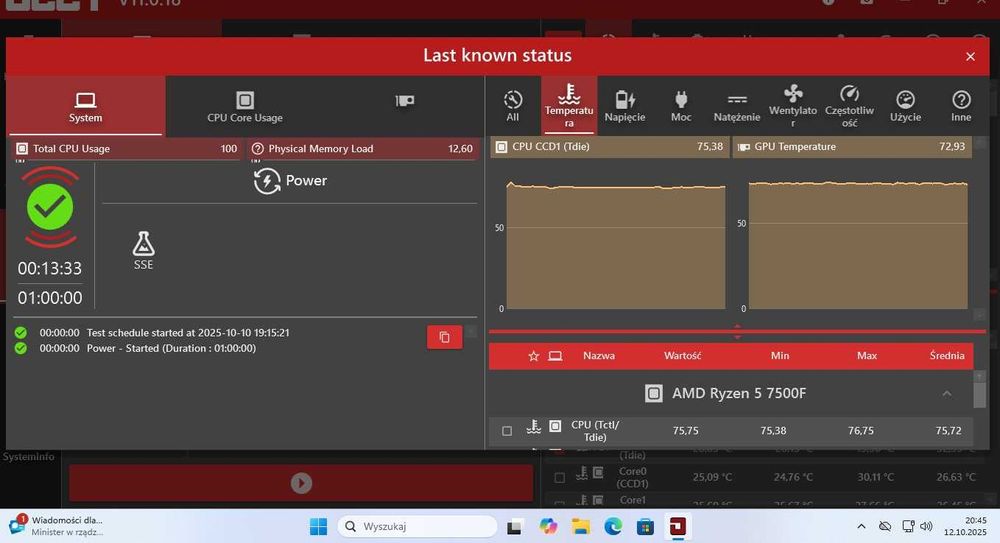The height and width of the screenshot is (543, 1000).
Task: Click thermometer icon in CPU (Tctl/Tdie) row
Action: [534, 427]
